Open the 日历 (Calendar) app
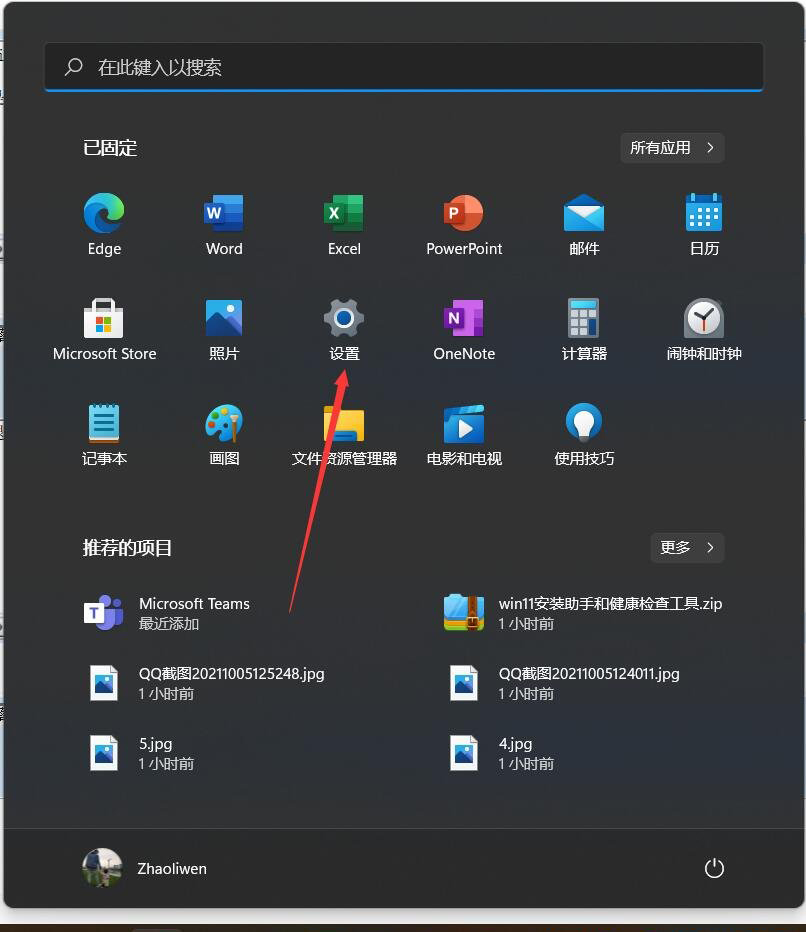This screenshot has height=932, width=806. tap(703, 215)
